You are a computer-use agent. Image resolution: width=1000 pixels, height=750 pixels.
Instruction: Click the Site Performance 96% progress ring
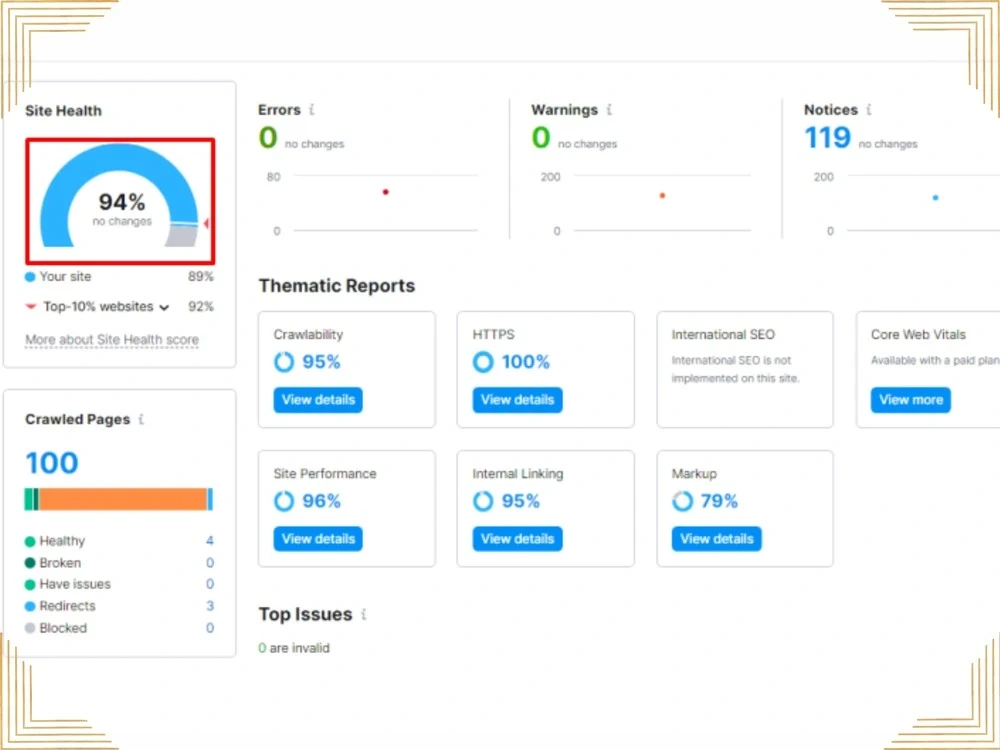click(x=284, y=501)
